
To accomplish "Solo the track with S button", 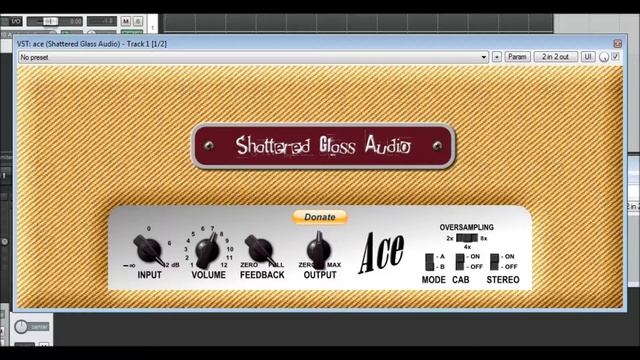I will pyautogui.click(x=138, y=21).
